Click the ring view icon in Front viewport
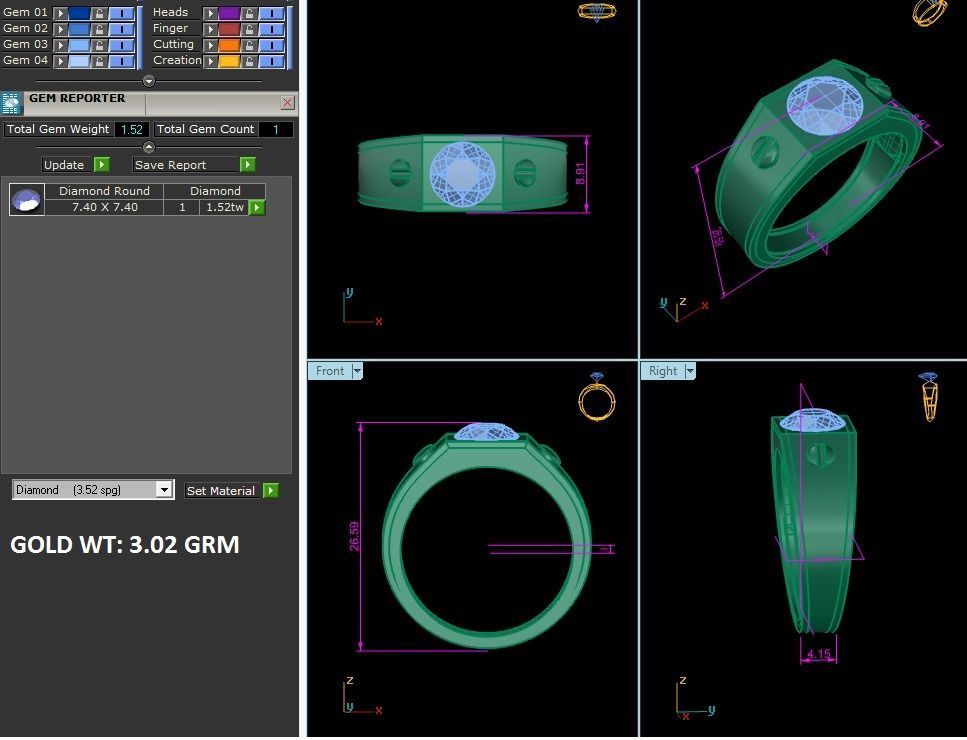Screen dimensions: 967x740 coord(596,396)
